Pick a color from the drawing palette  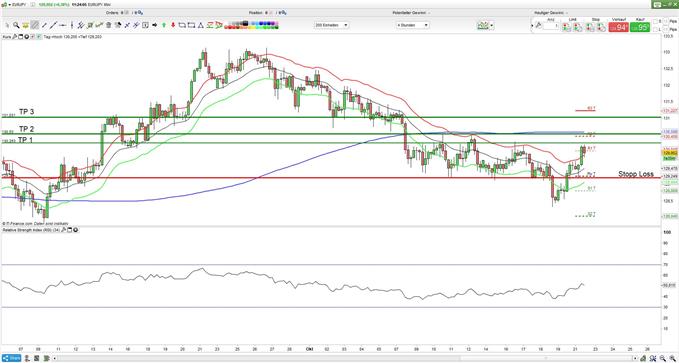(251, 25)
